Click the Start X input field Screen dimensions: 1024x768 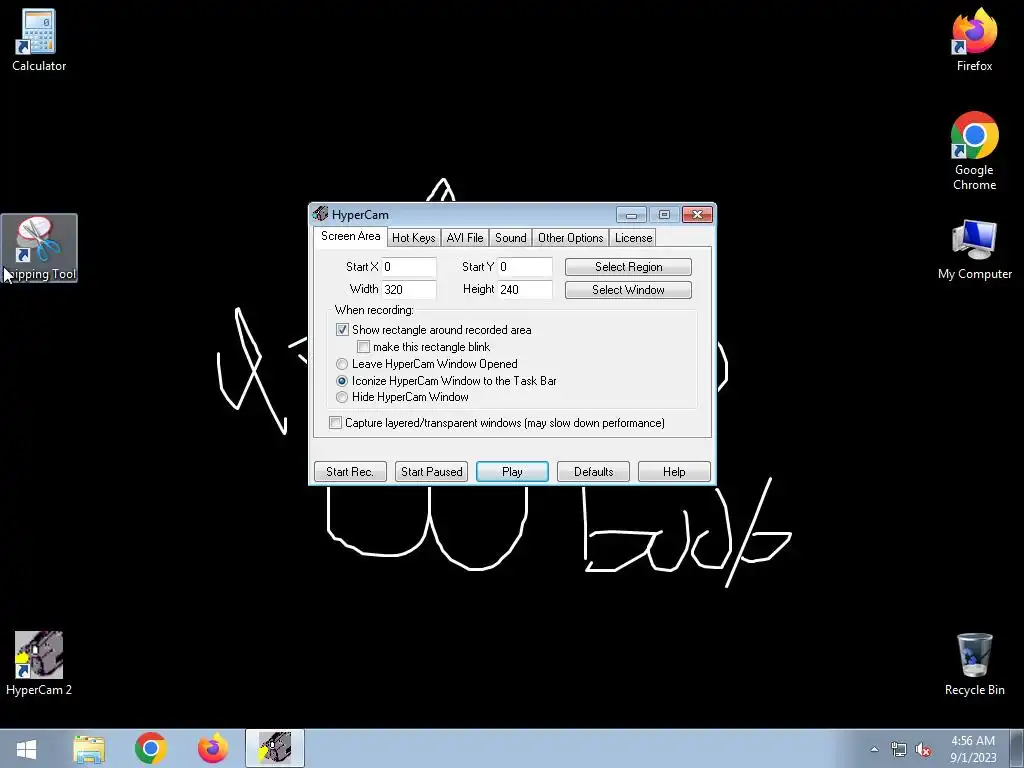[409, 266]
